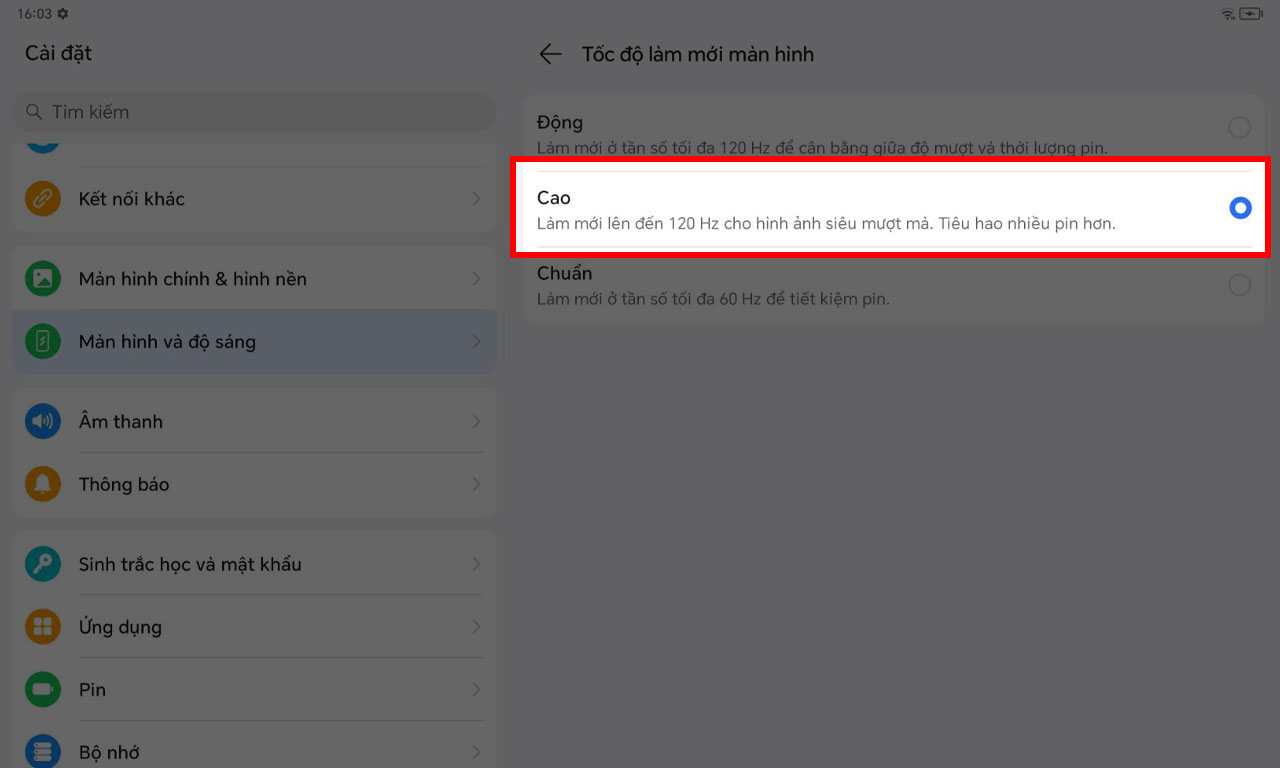The width and height of the screenshot is (1280, 768).
Task: Tap the Ứng dụng grid icon
Action: pos(42,627)
